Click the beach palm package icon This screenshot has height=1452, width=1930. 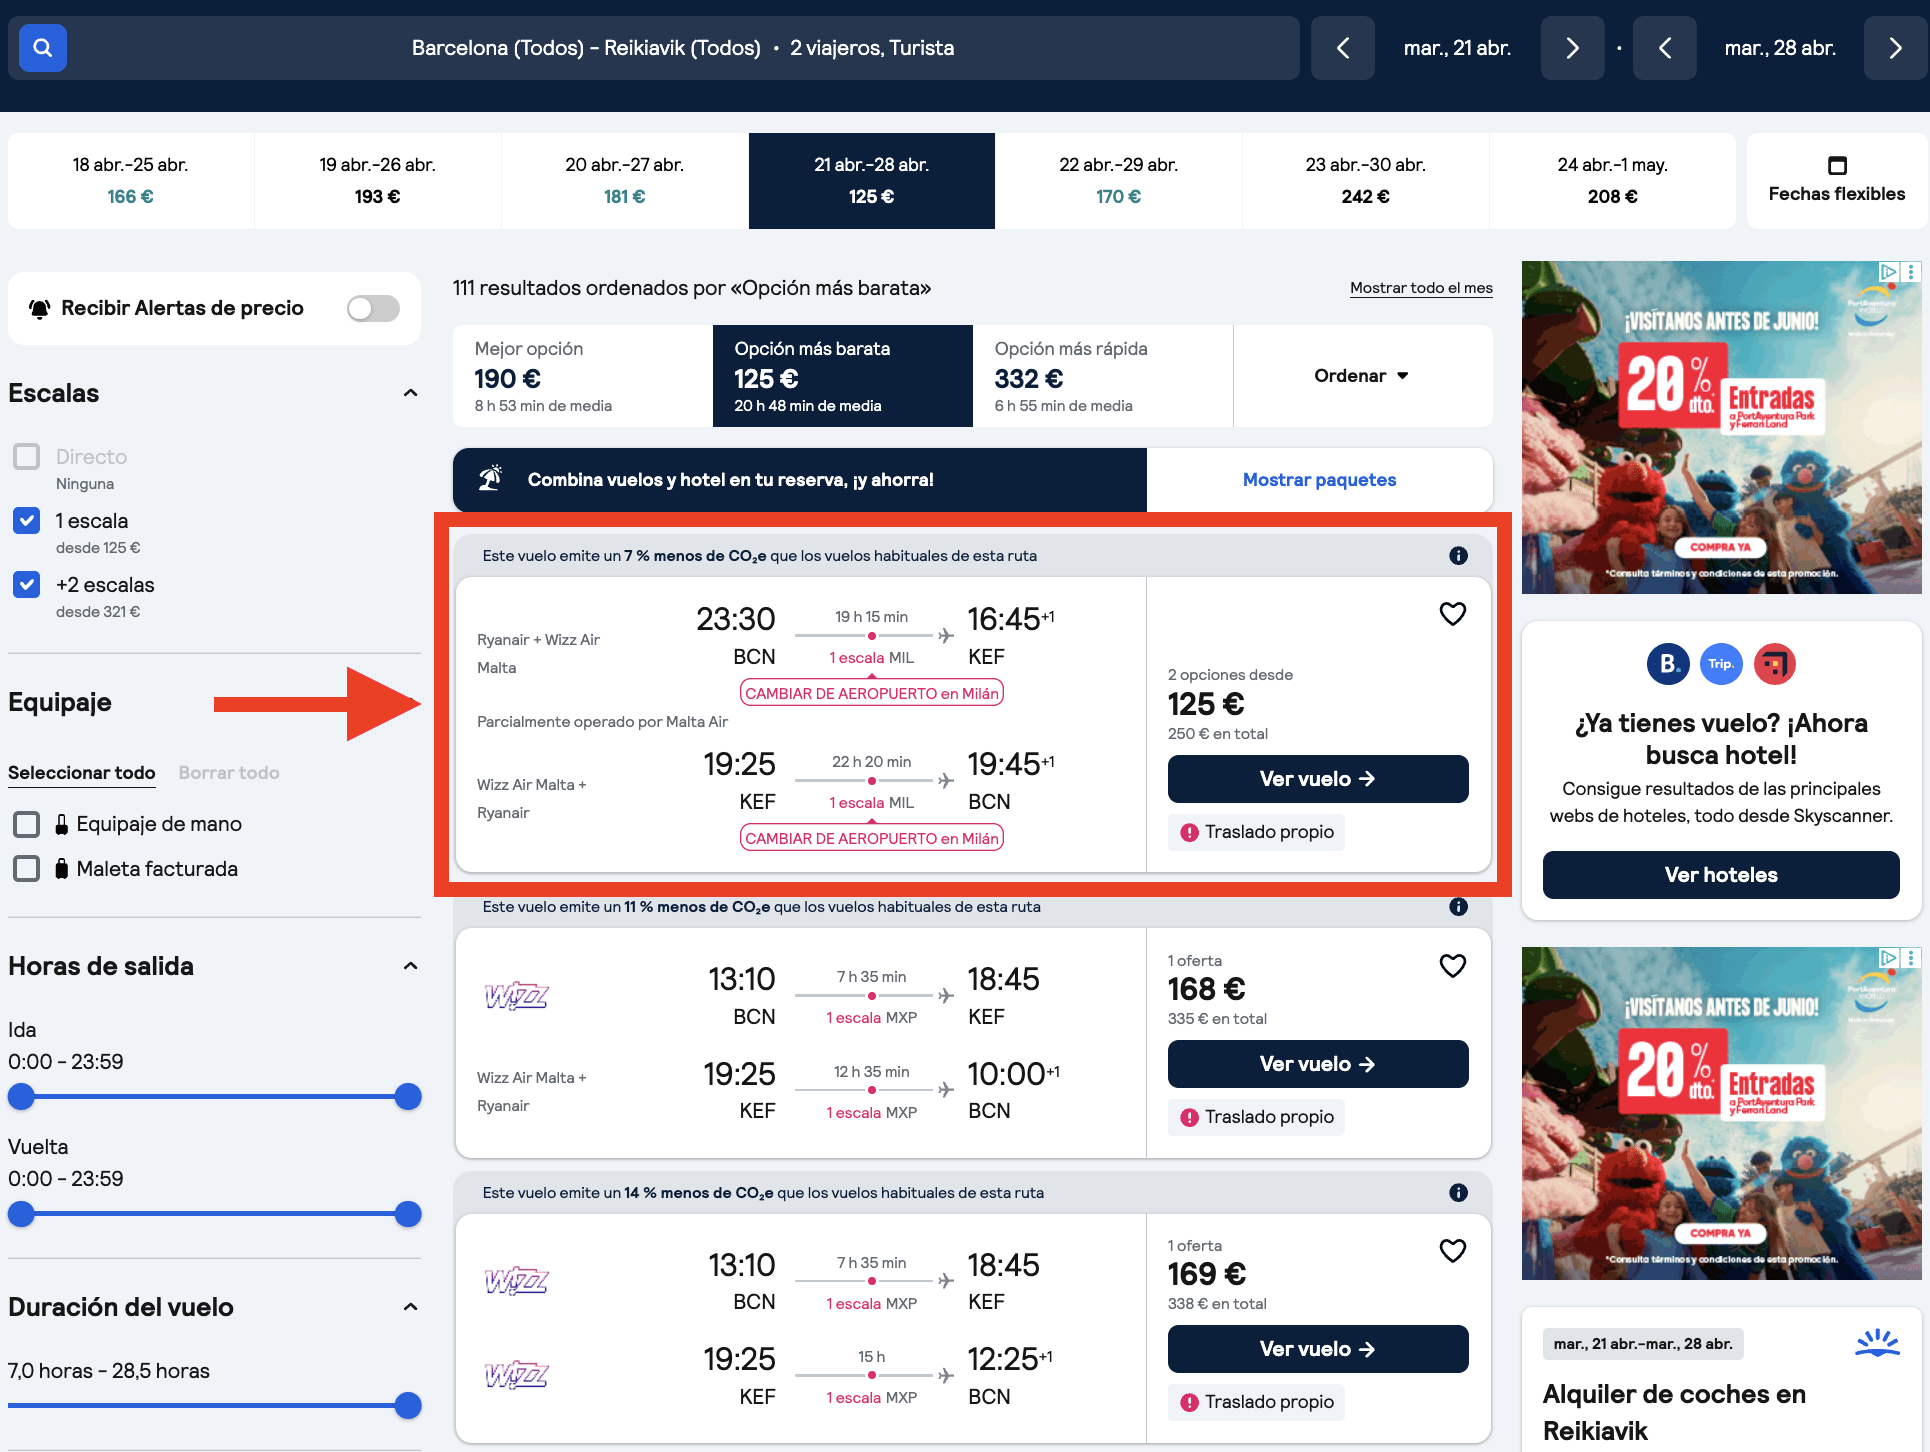pos(490,479)
